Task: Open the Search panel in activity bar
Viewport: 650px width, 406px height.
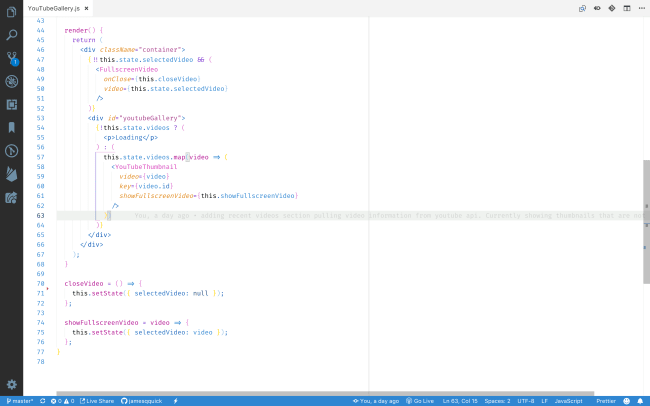Action: coord(11,35)
